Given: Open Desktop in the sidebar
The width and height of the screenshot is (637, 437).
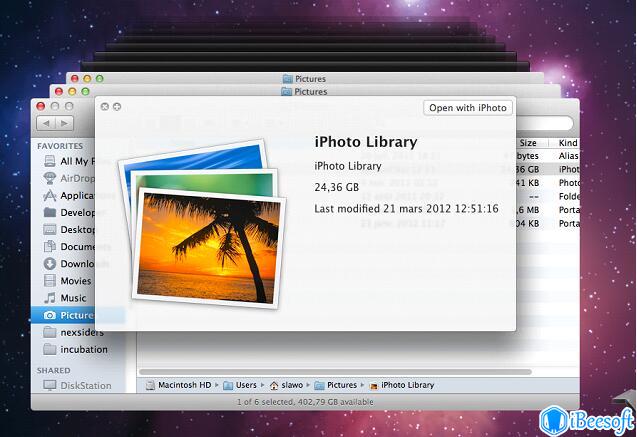Looking at the screenshot, I should (x=69, y=229).
